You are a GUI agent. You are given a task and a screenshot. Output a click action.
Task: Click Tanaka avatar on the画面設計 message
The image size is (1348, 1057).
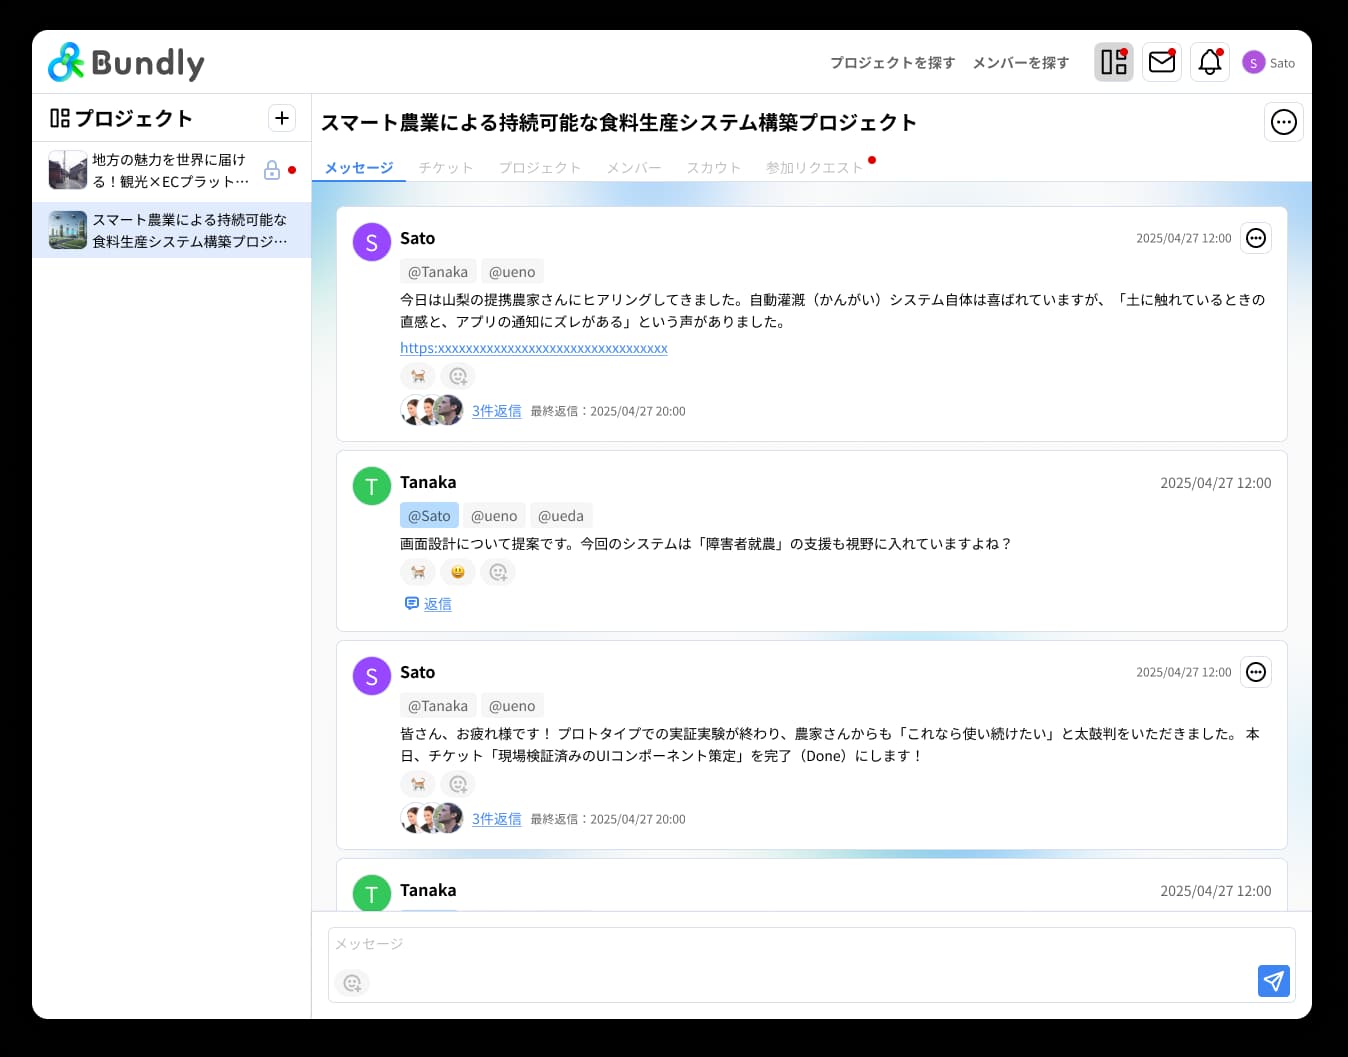point(372,486)
